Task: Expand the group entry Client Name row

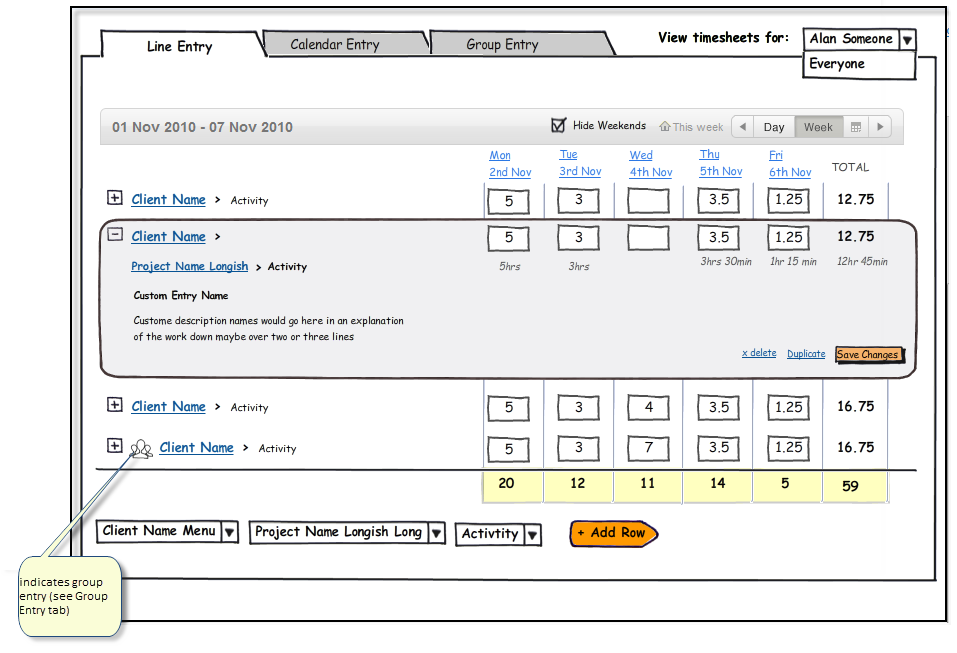Action: point(115,446)
